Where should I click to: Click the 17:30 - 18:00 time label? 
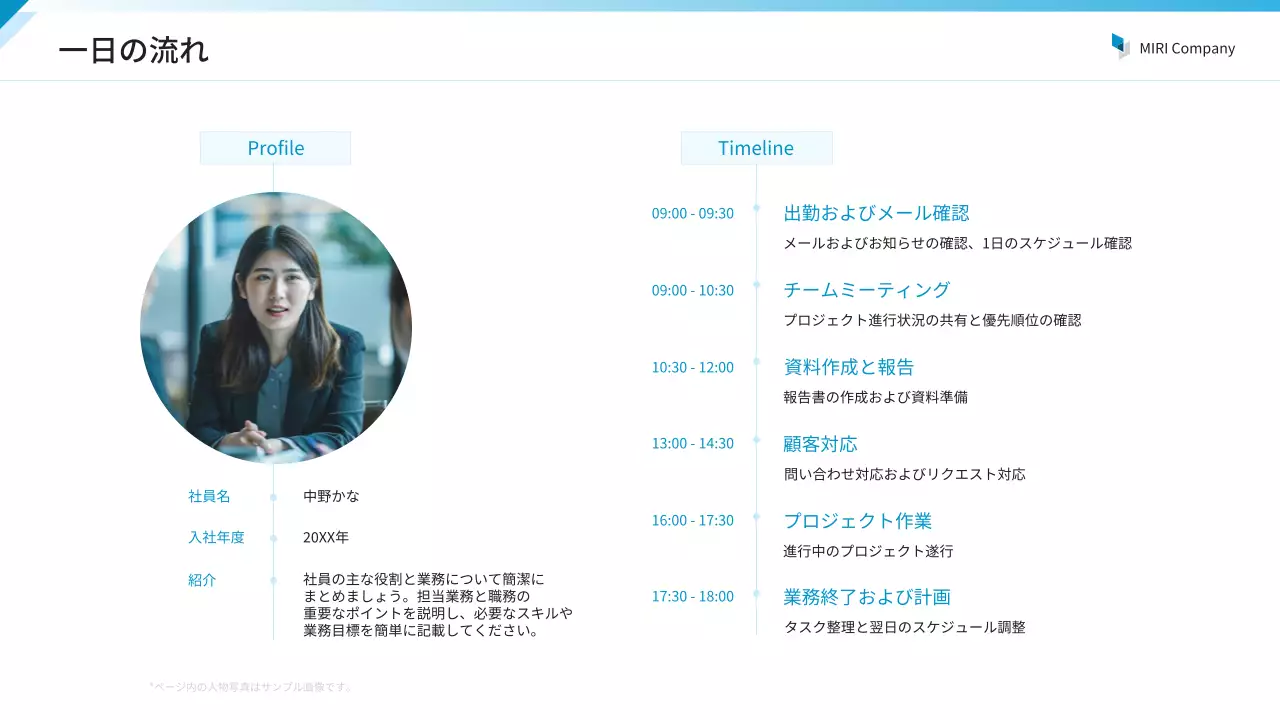(692, 596)
